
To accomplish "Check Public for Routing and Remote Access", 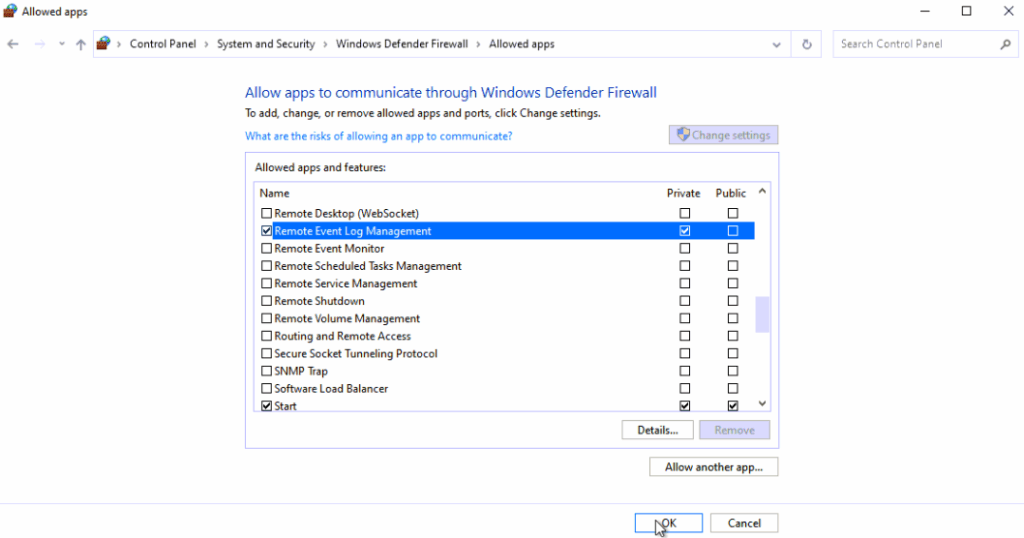I will (733, 336).
